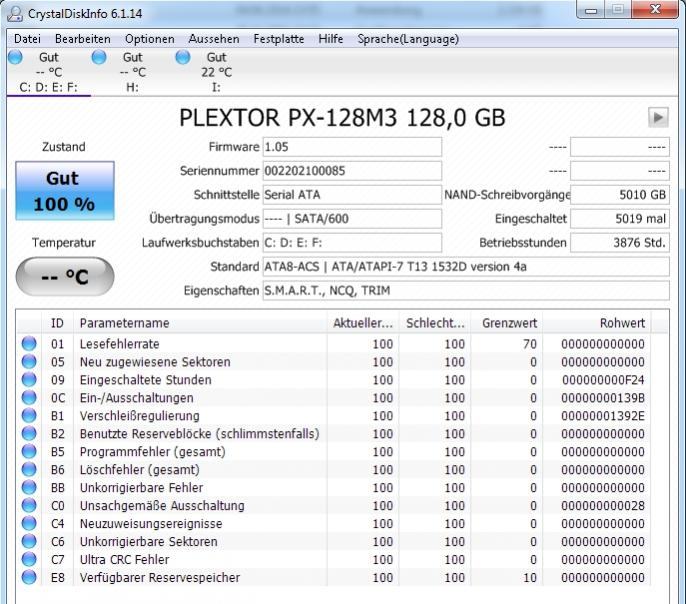Open the Bearbeiten menu
This screenshot has height=604, width=686.
click(83, 39)
